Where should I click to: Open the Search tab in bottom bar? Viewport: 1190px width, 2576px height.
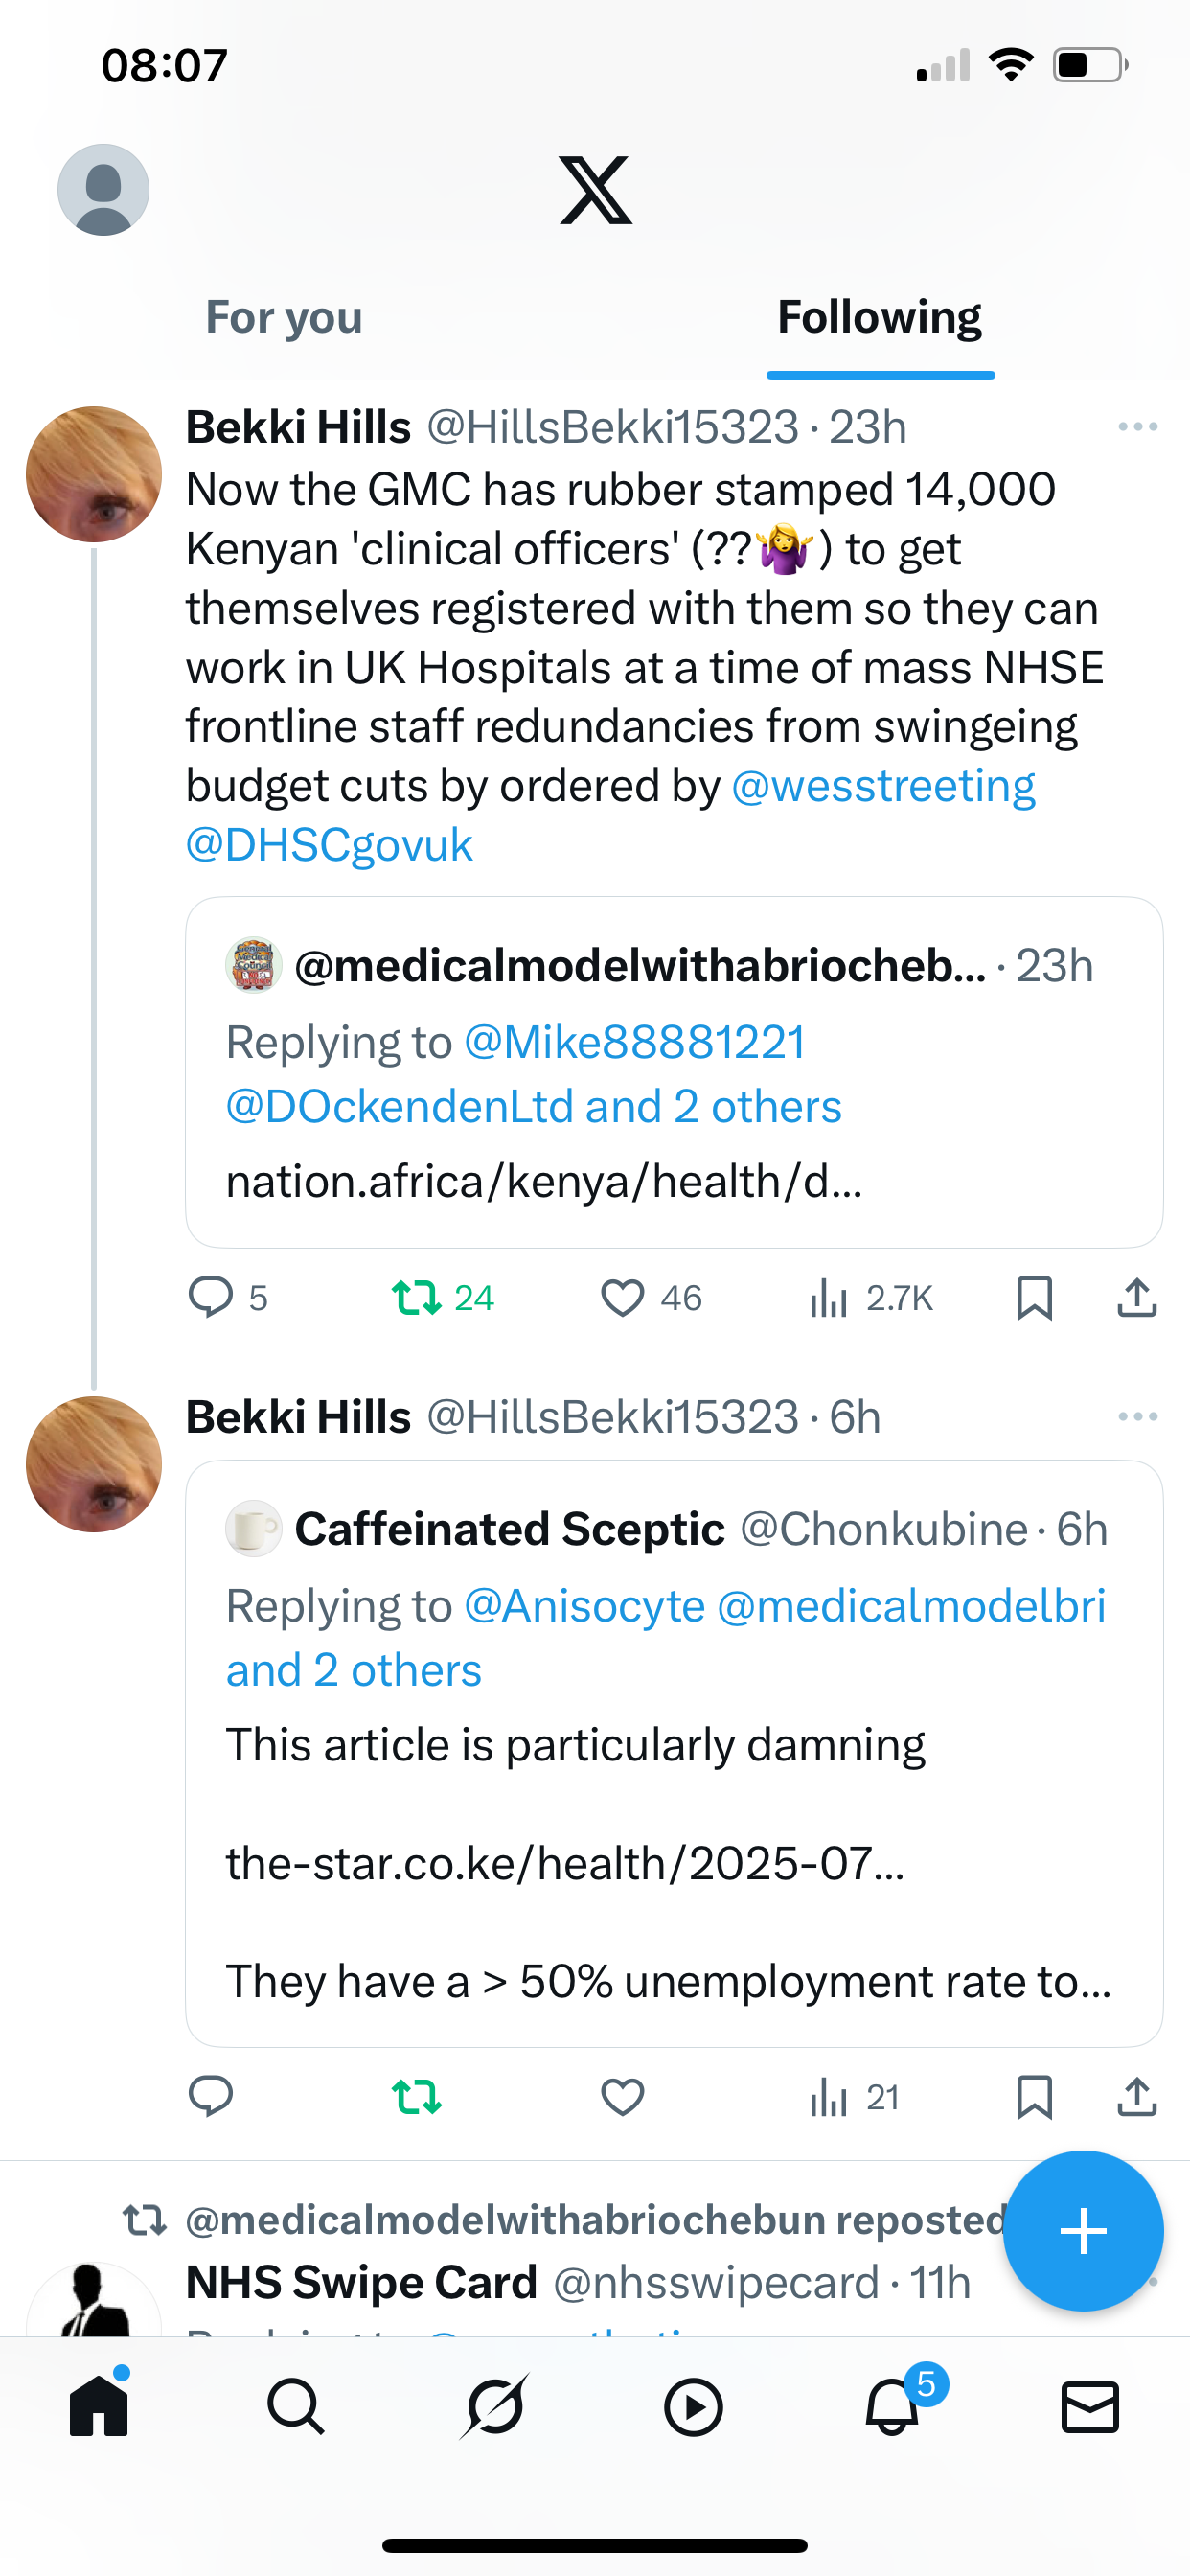tap(296, 2406)
